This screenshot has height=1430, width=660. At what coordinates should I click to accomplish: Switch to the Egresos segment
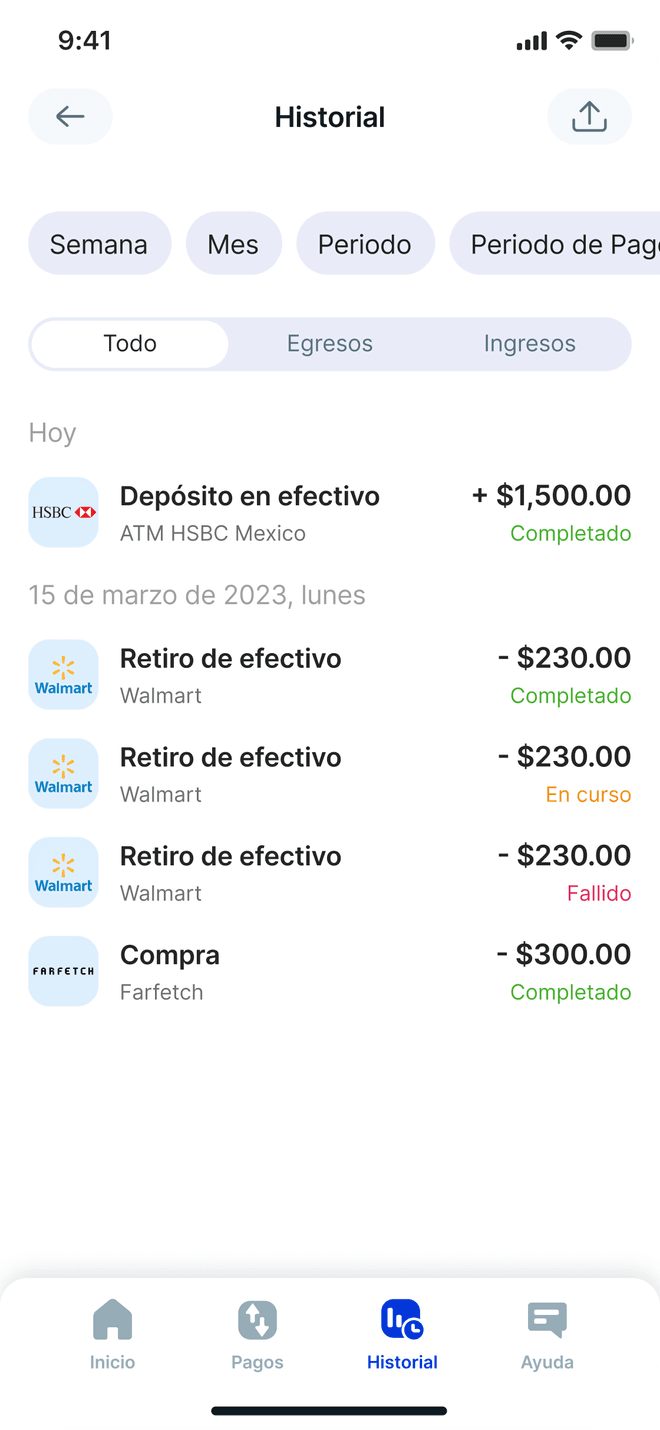click(330, 344)
